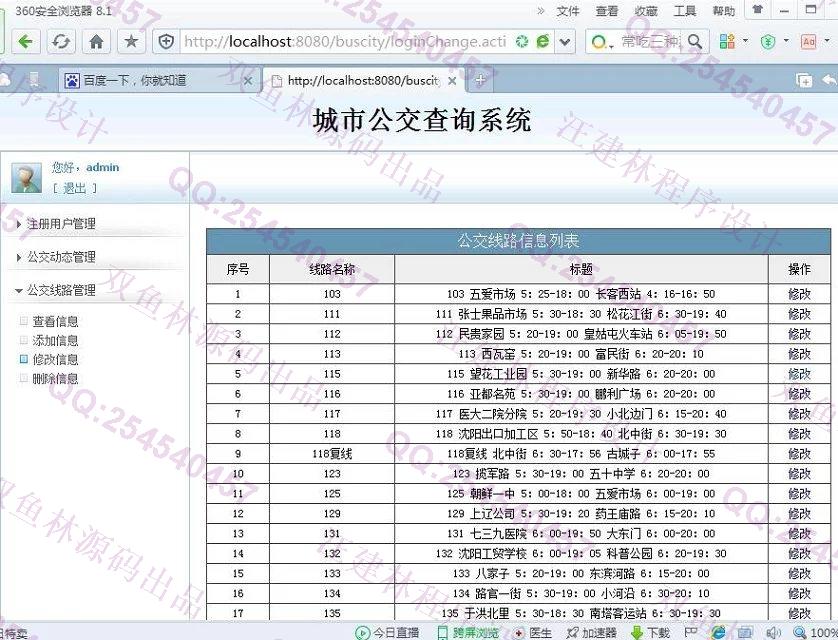Viewport: 838px width, 640px height.
Task: Click the search magnifier icon
Action: click(x=695, y=41)
